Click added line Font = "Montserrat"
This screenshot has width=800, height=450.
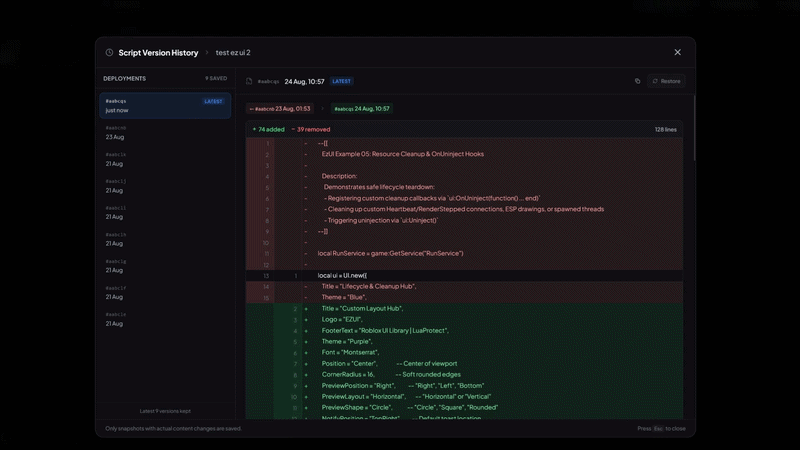[x=464, y=353]
